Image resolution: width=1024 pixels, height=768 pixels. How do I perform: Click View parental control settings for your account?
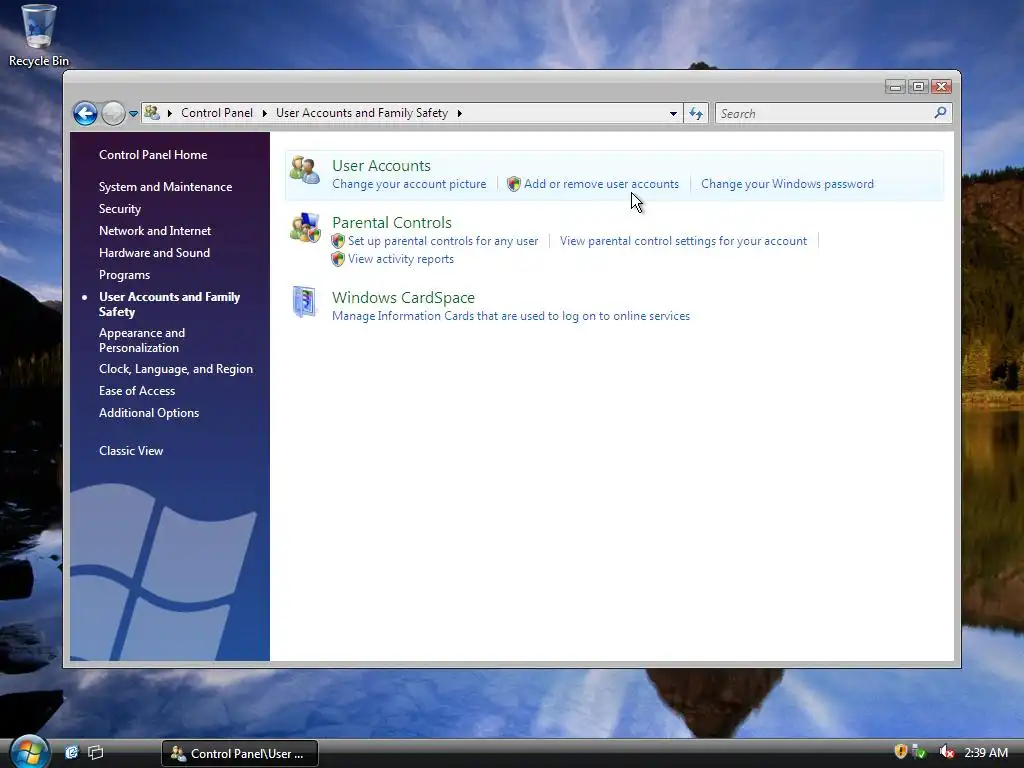(683, 241)
